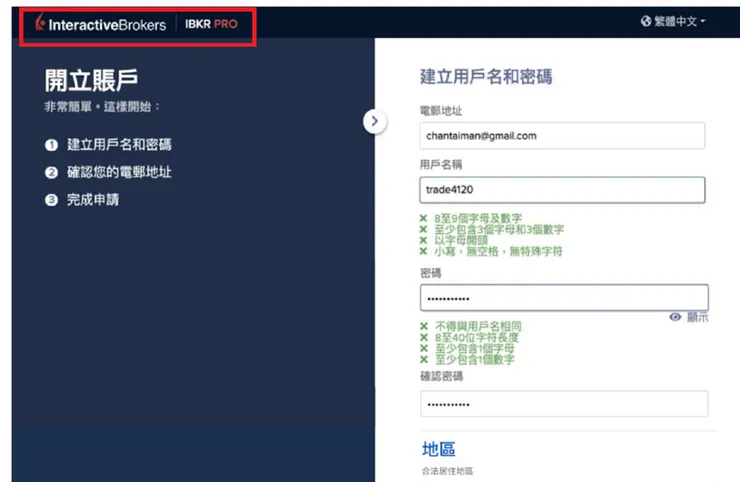This screenshot has width=740, height=482.
Task: Click the rule 至少包含3個字母和3個數字
Action: (x=499, y=229)
